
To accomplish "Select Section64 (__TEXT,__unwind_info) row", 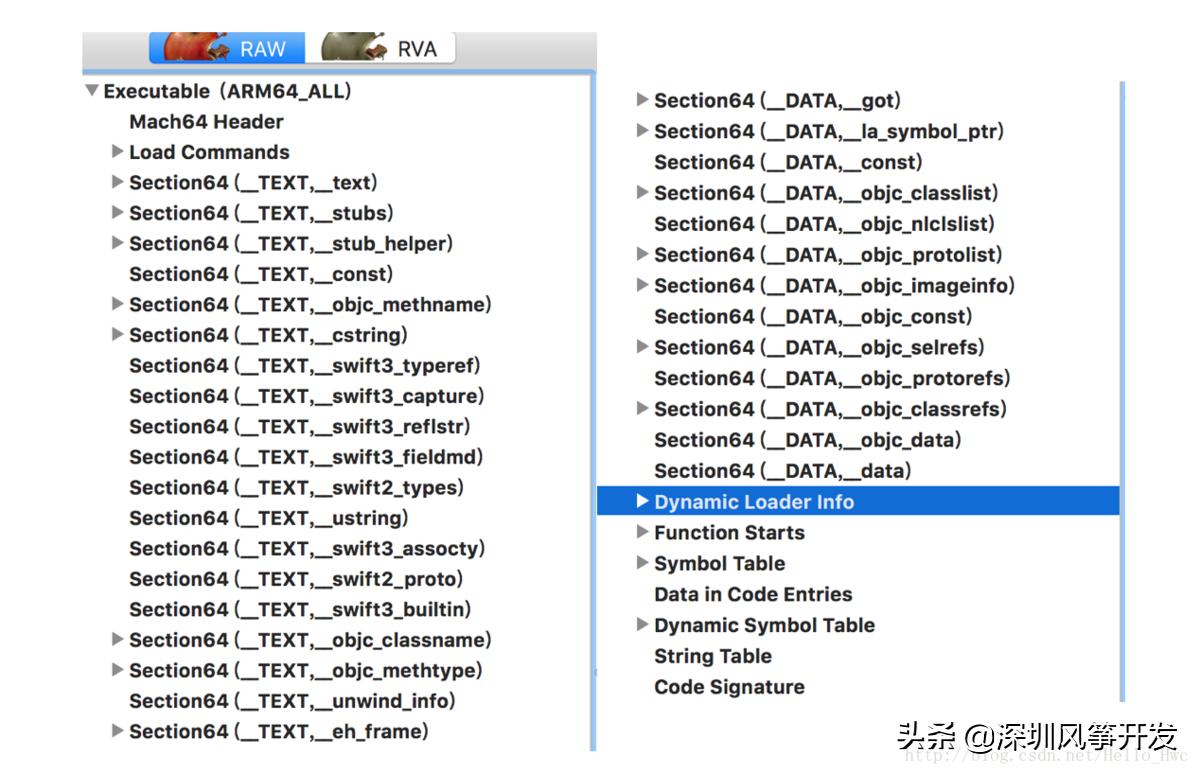I will click(292, 701).
